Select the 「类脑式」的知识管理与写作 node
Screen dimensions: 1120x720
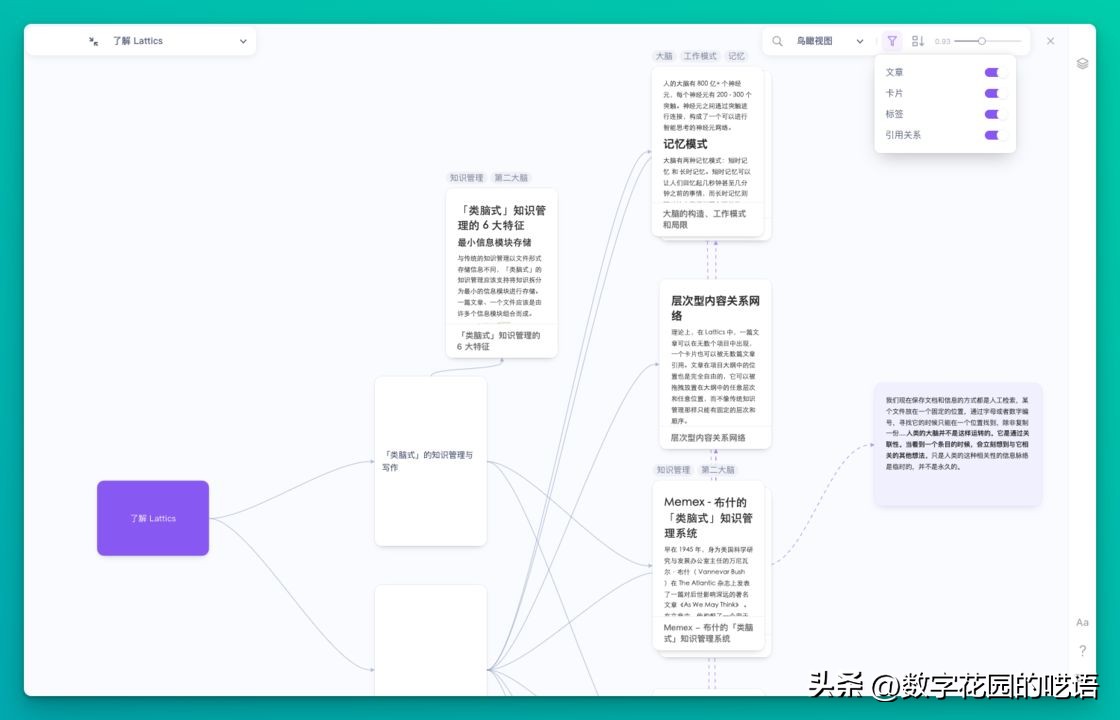[431, 461]
